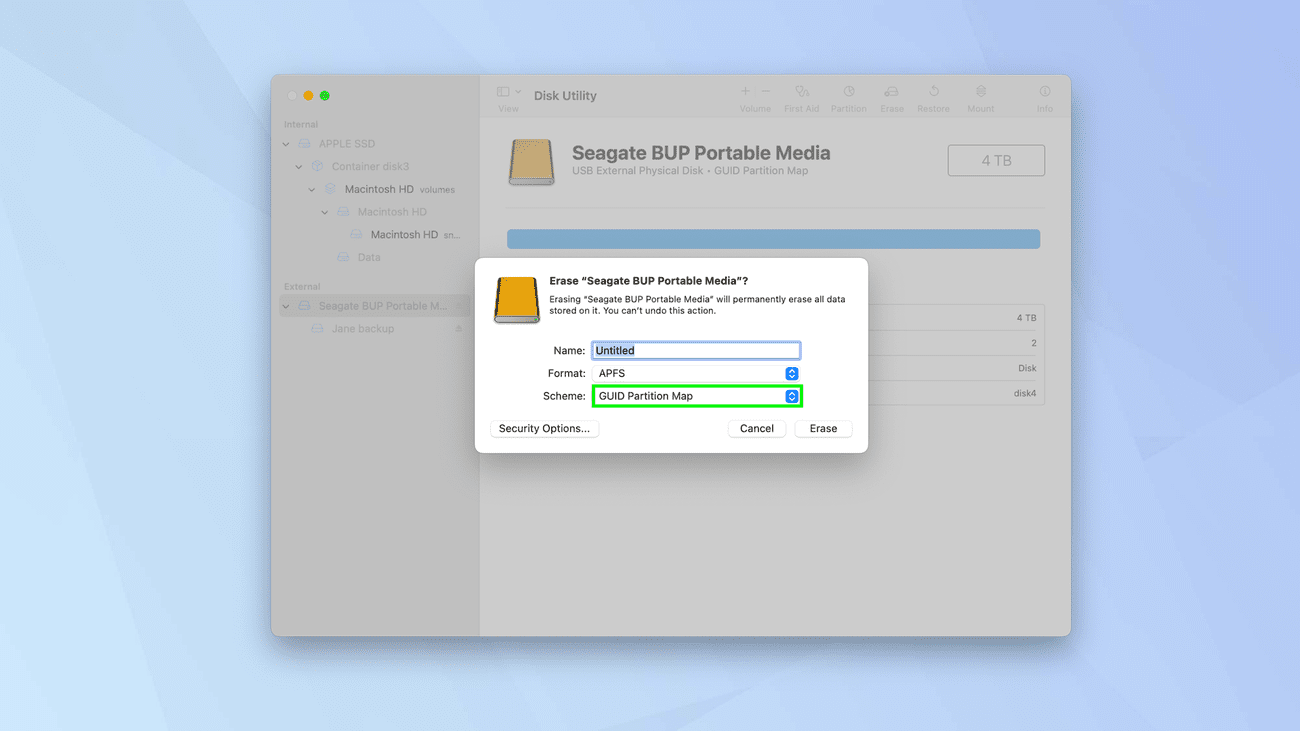
Task: Eject Jane backup using eject icon
Action: (x=459, y=329)
